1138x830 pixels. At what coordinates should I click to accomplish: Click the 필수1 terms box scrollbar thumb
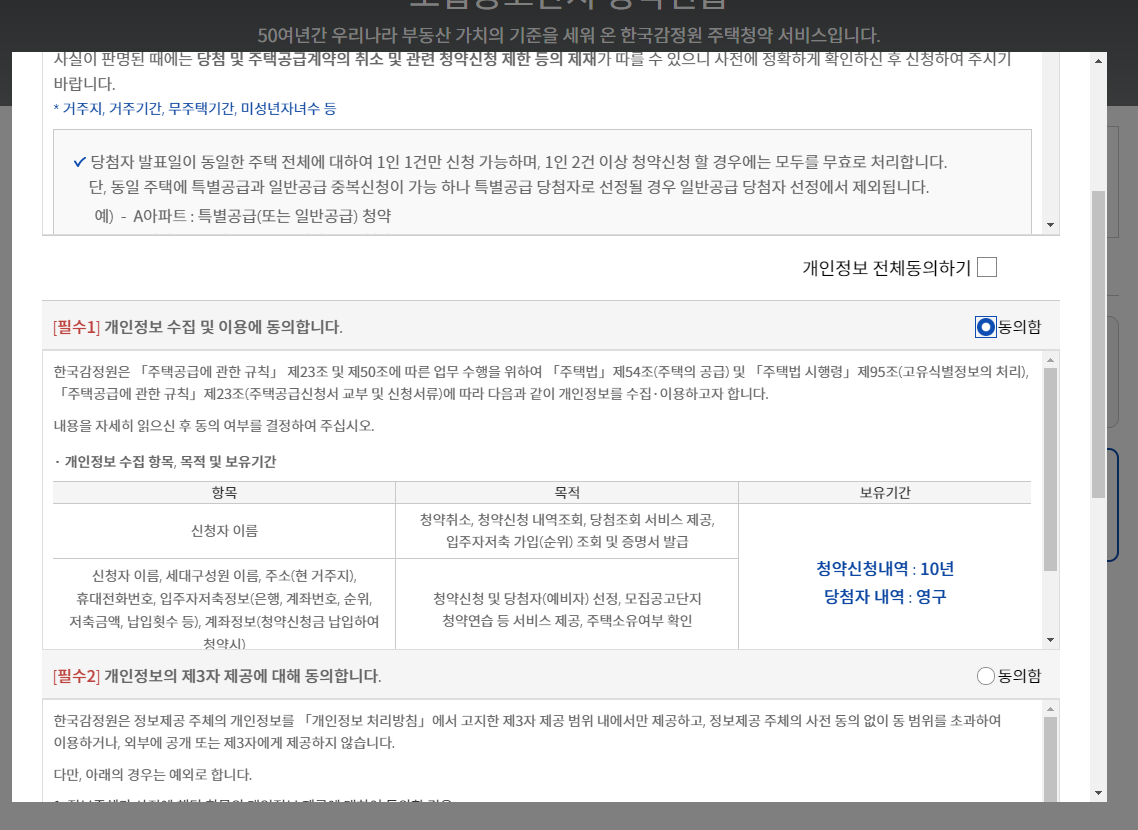click(x=1050, y=469)
